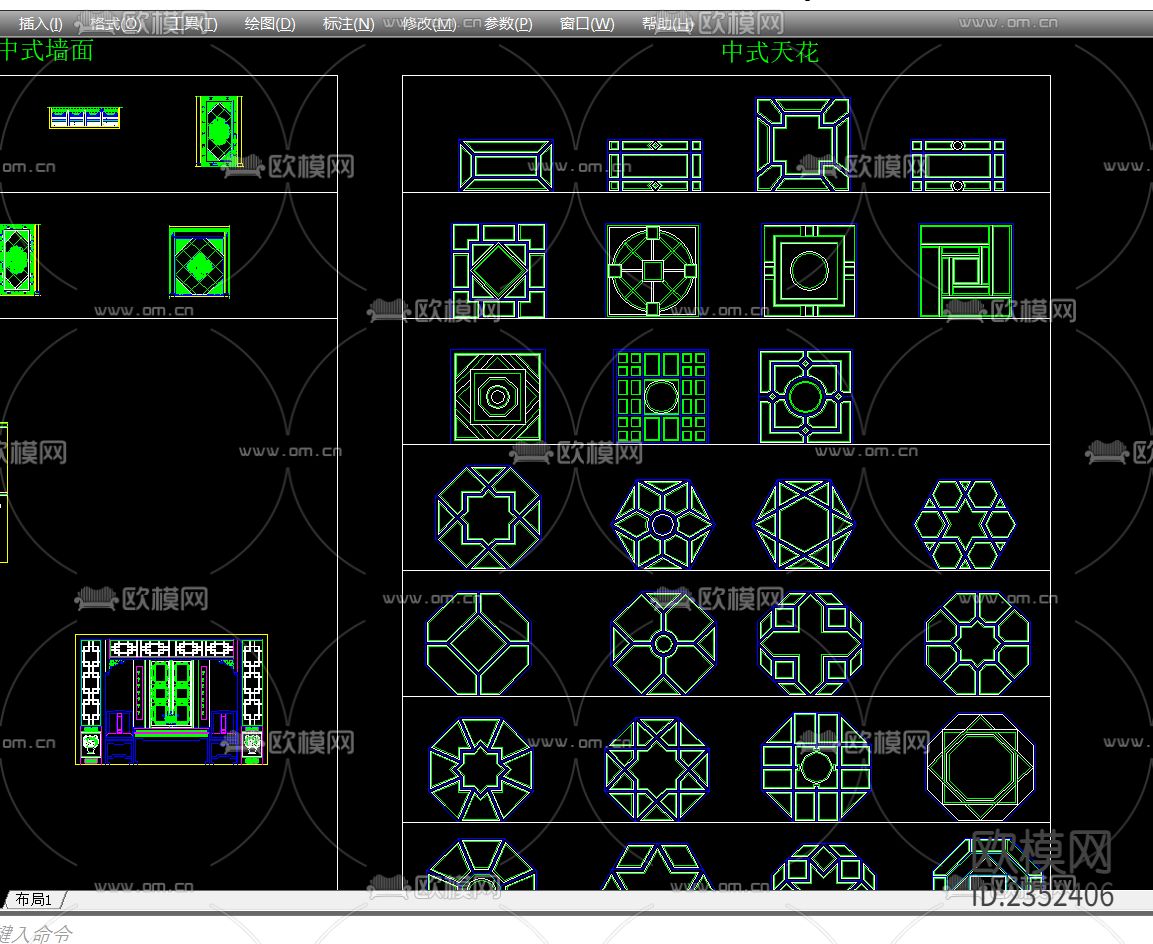Select the hexagon ceiling pattern with hexagram star
Image resolution: width=1153 pixels, height=944 pixels.
804,524
